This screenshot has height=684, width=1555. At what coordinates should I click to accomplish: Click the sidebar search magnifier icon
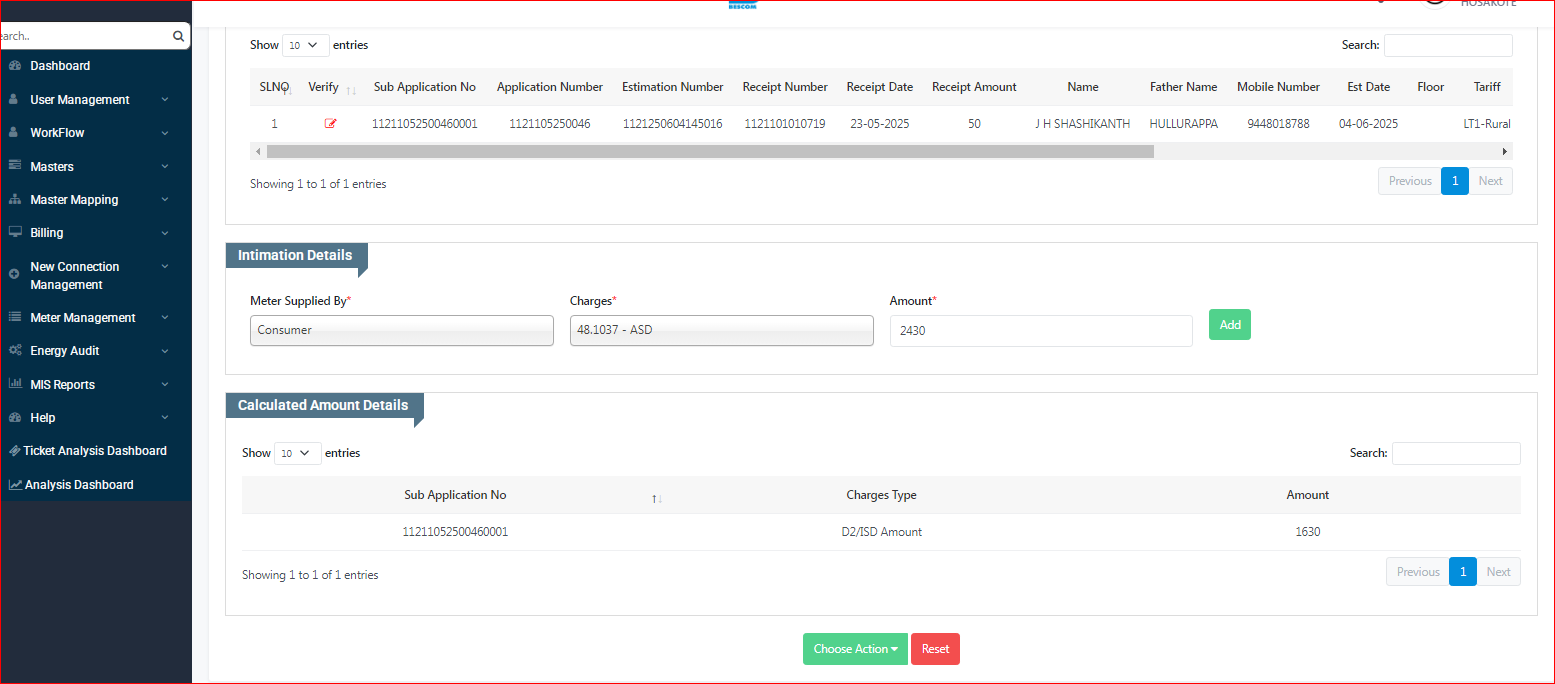(178, 36)
